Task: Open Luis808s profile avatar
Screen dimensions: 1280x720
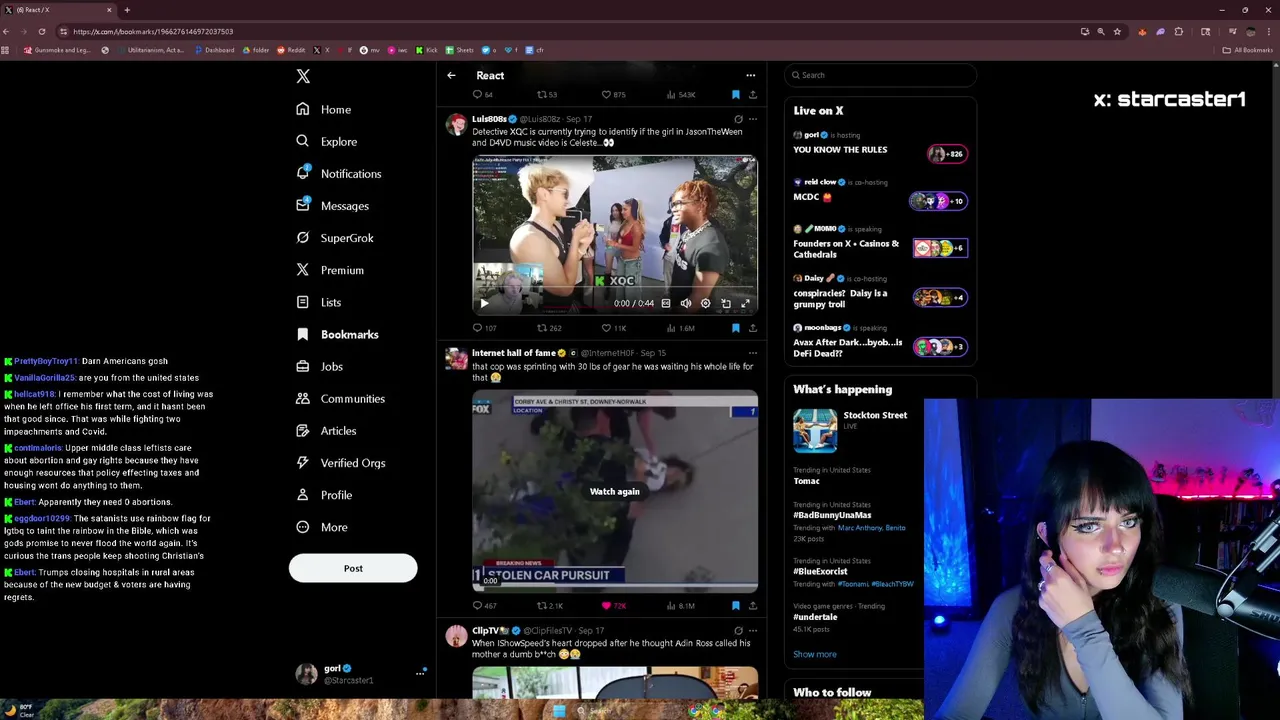Action: [456, 124]
